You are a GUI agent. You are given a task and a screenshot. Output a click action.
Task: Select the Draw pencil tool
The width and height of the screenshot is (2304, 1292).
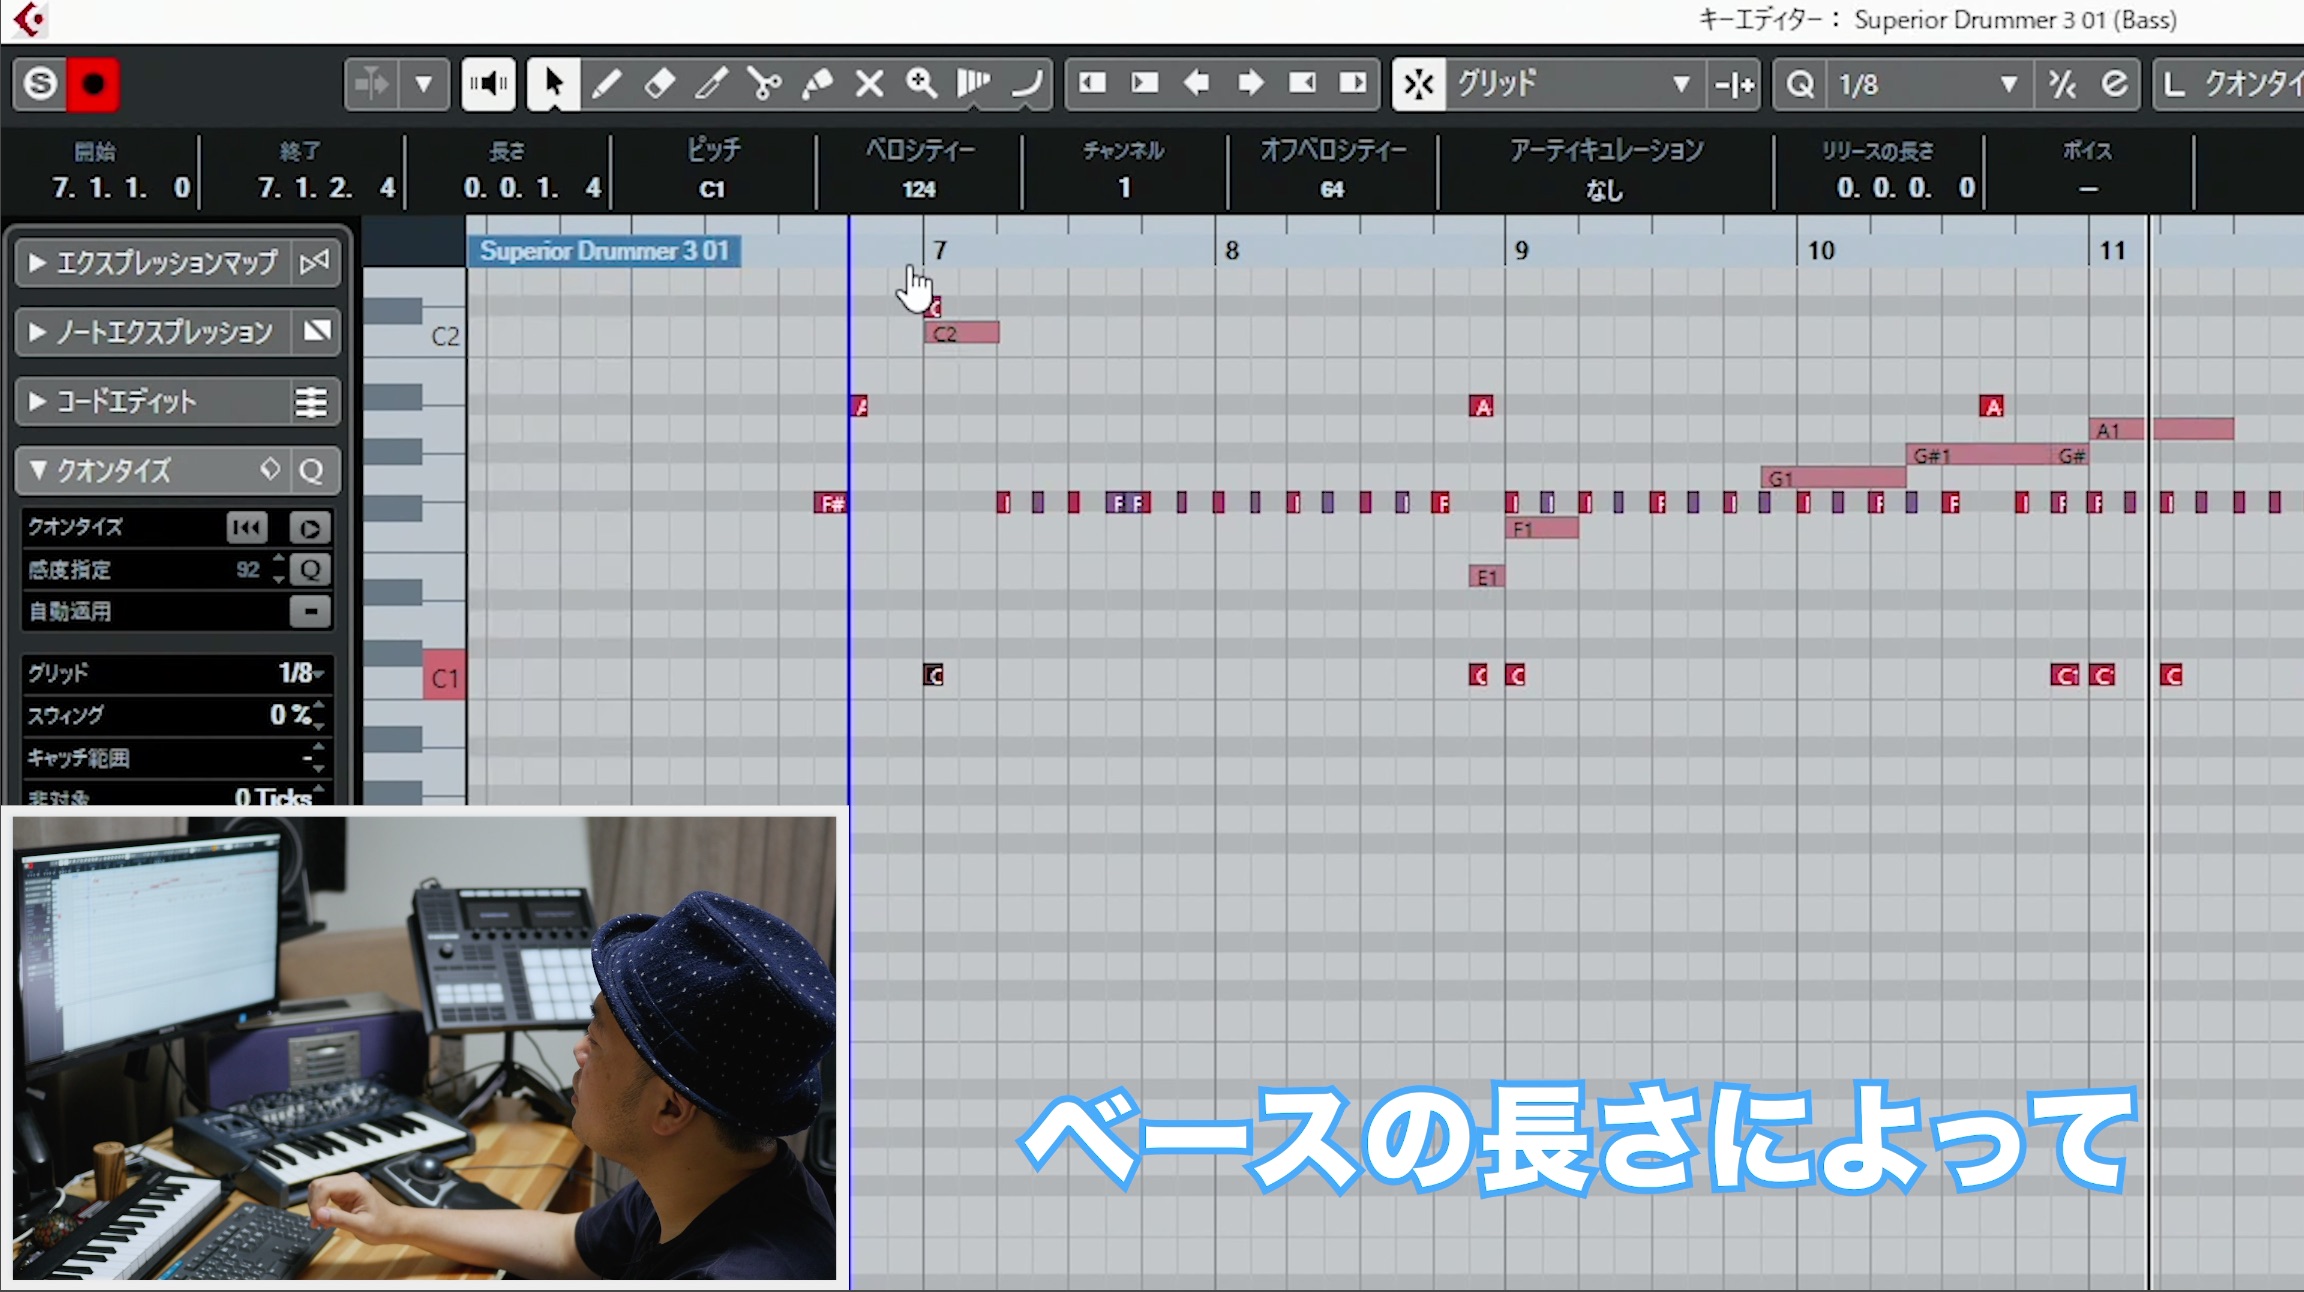[606, 84]
